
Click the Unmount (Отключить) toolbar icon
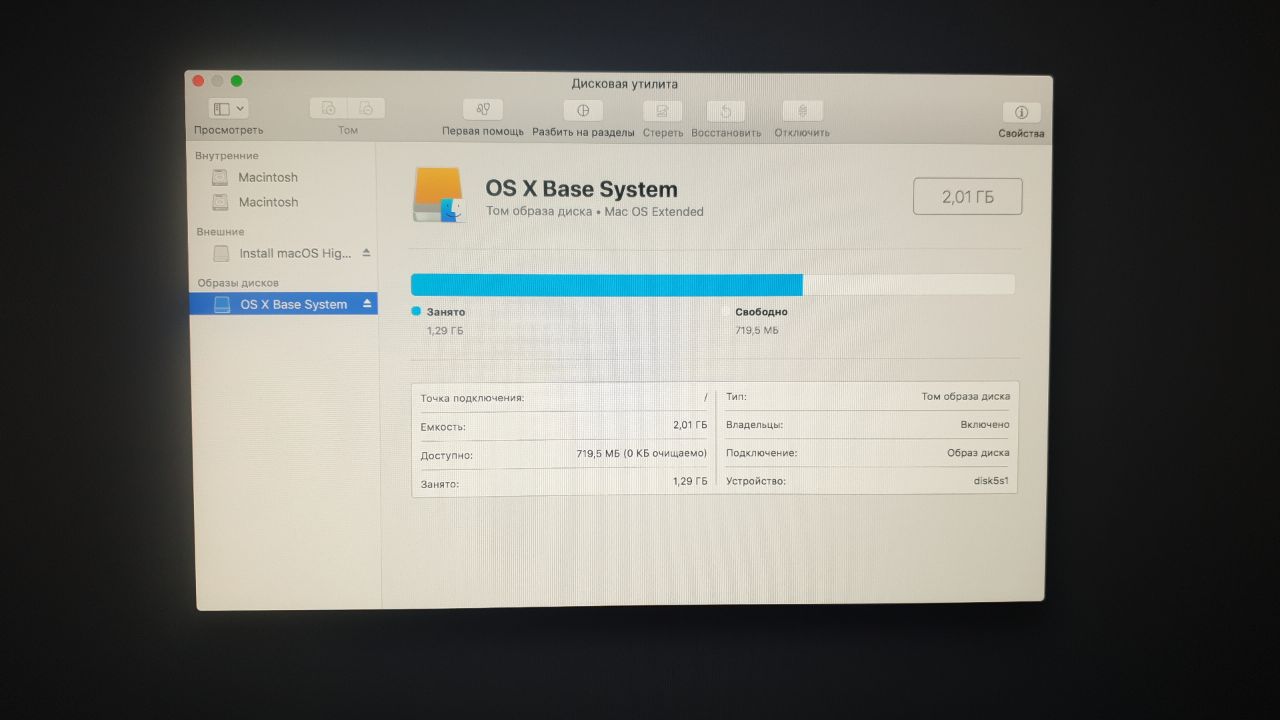click(802, 111)
